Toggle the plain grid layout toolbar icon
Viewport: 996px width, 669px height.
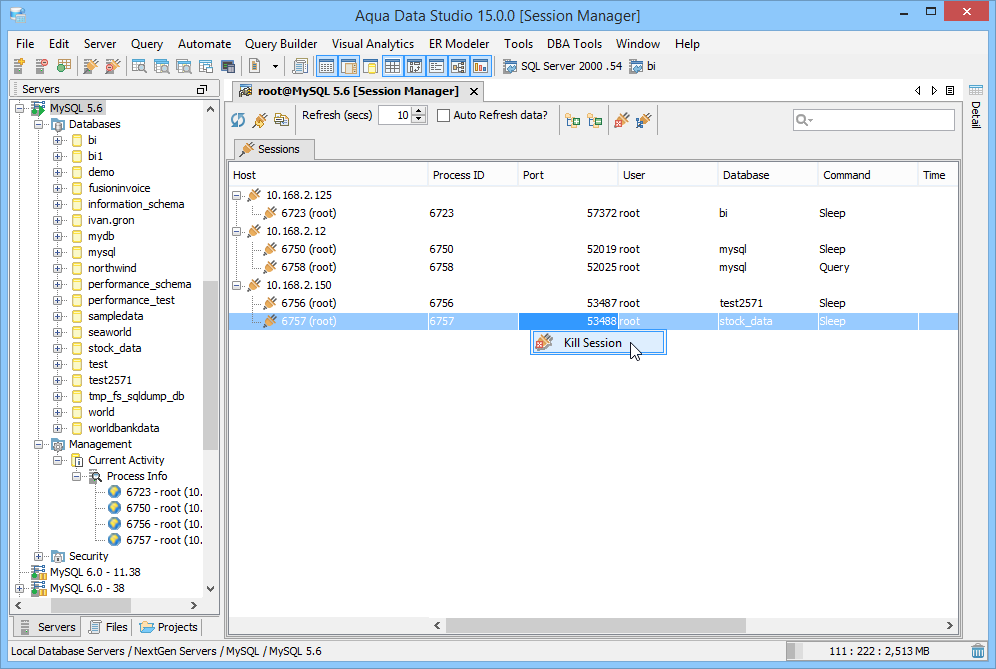(x=393, y=65)
